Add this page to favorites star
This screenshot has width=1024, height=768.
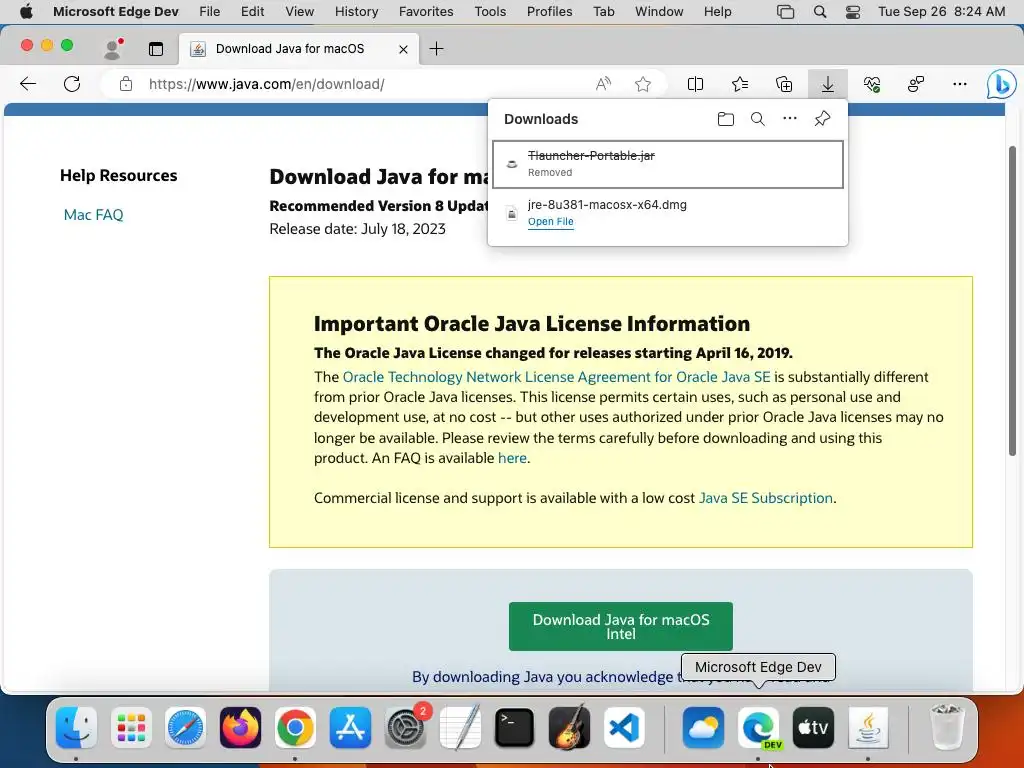pyautogui.click(x=643, y=84)
